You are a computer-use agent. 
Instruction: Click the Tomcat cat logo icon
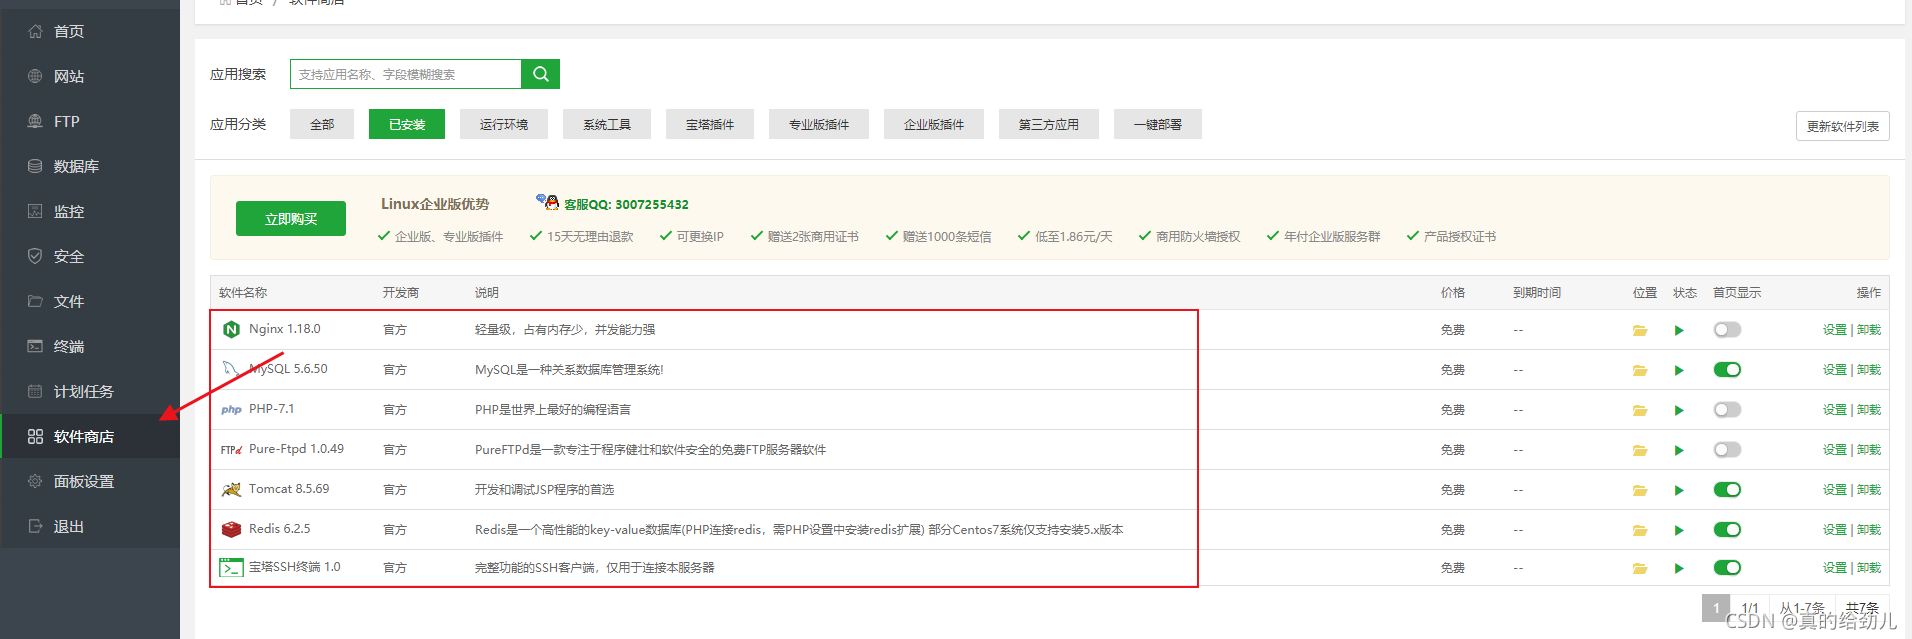231,489
